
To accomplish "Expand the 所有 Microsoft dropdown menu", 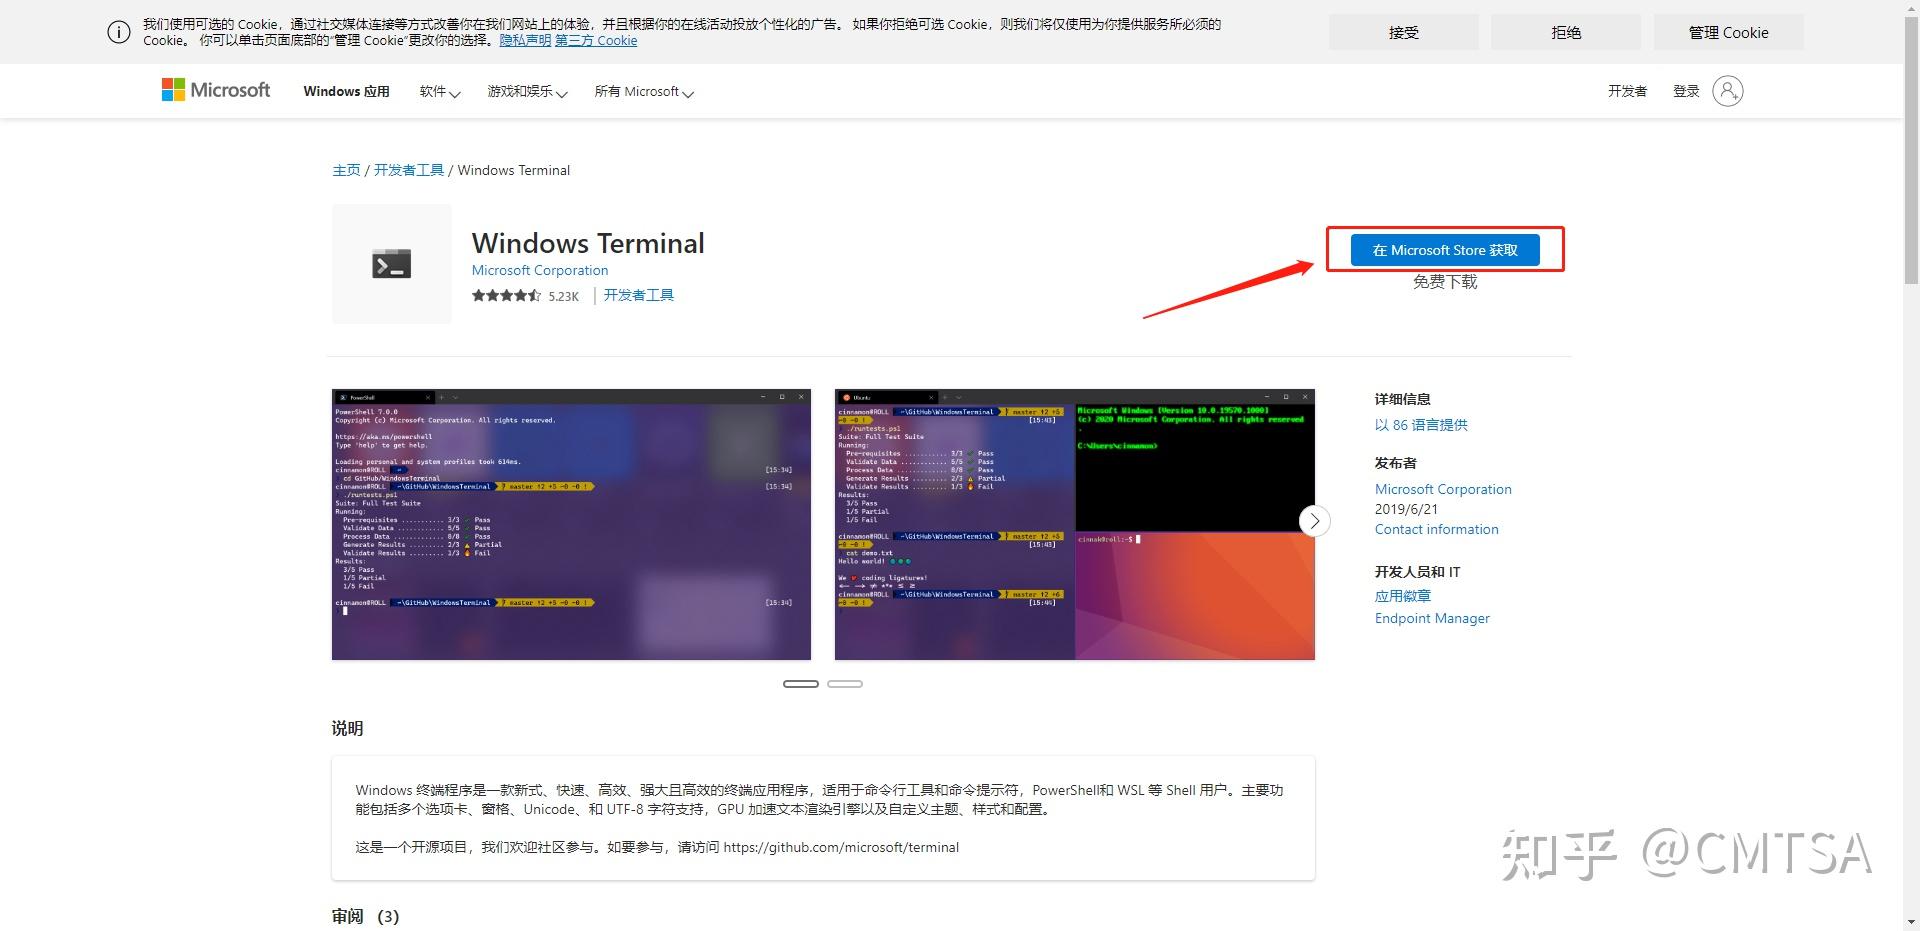I will 644,91.
